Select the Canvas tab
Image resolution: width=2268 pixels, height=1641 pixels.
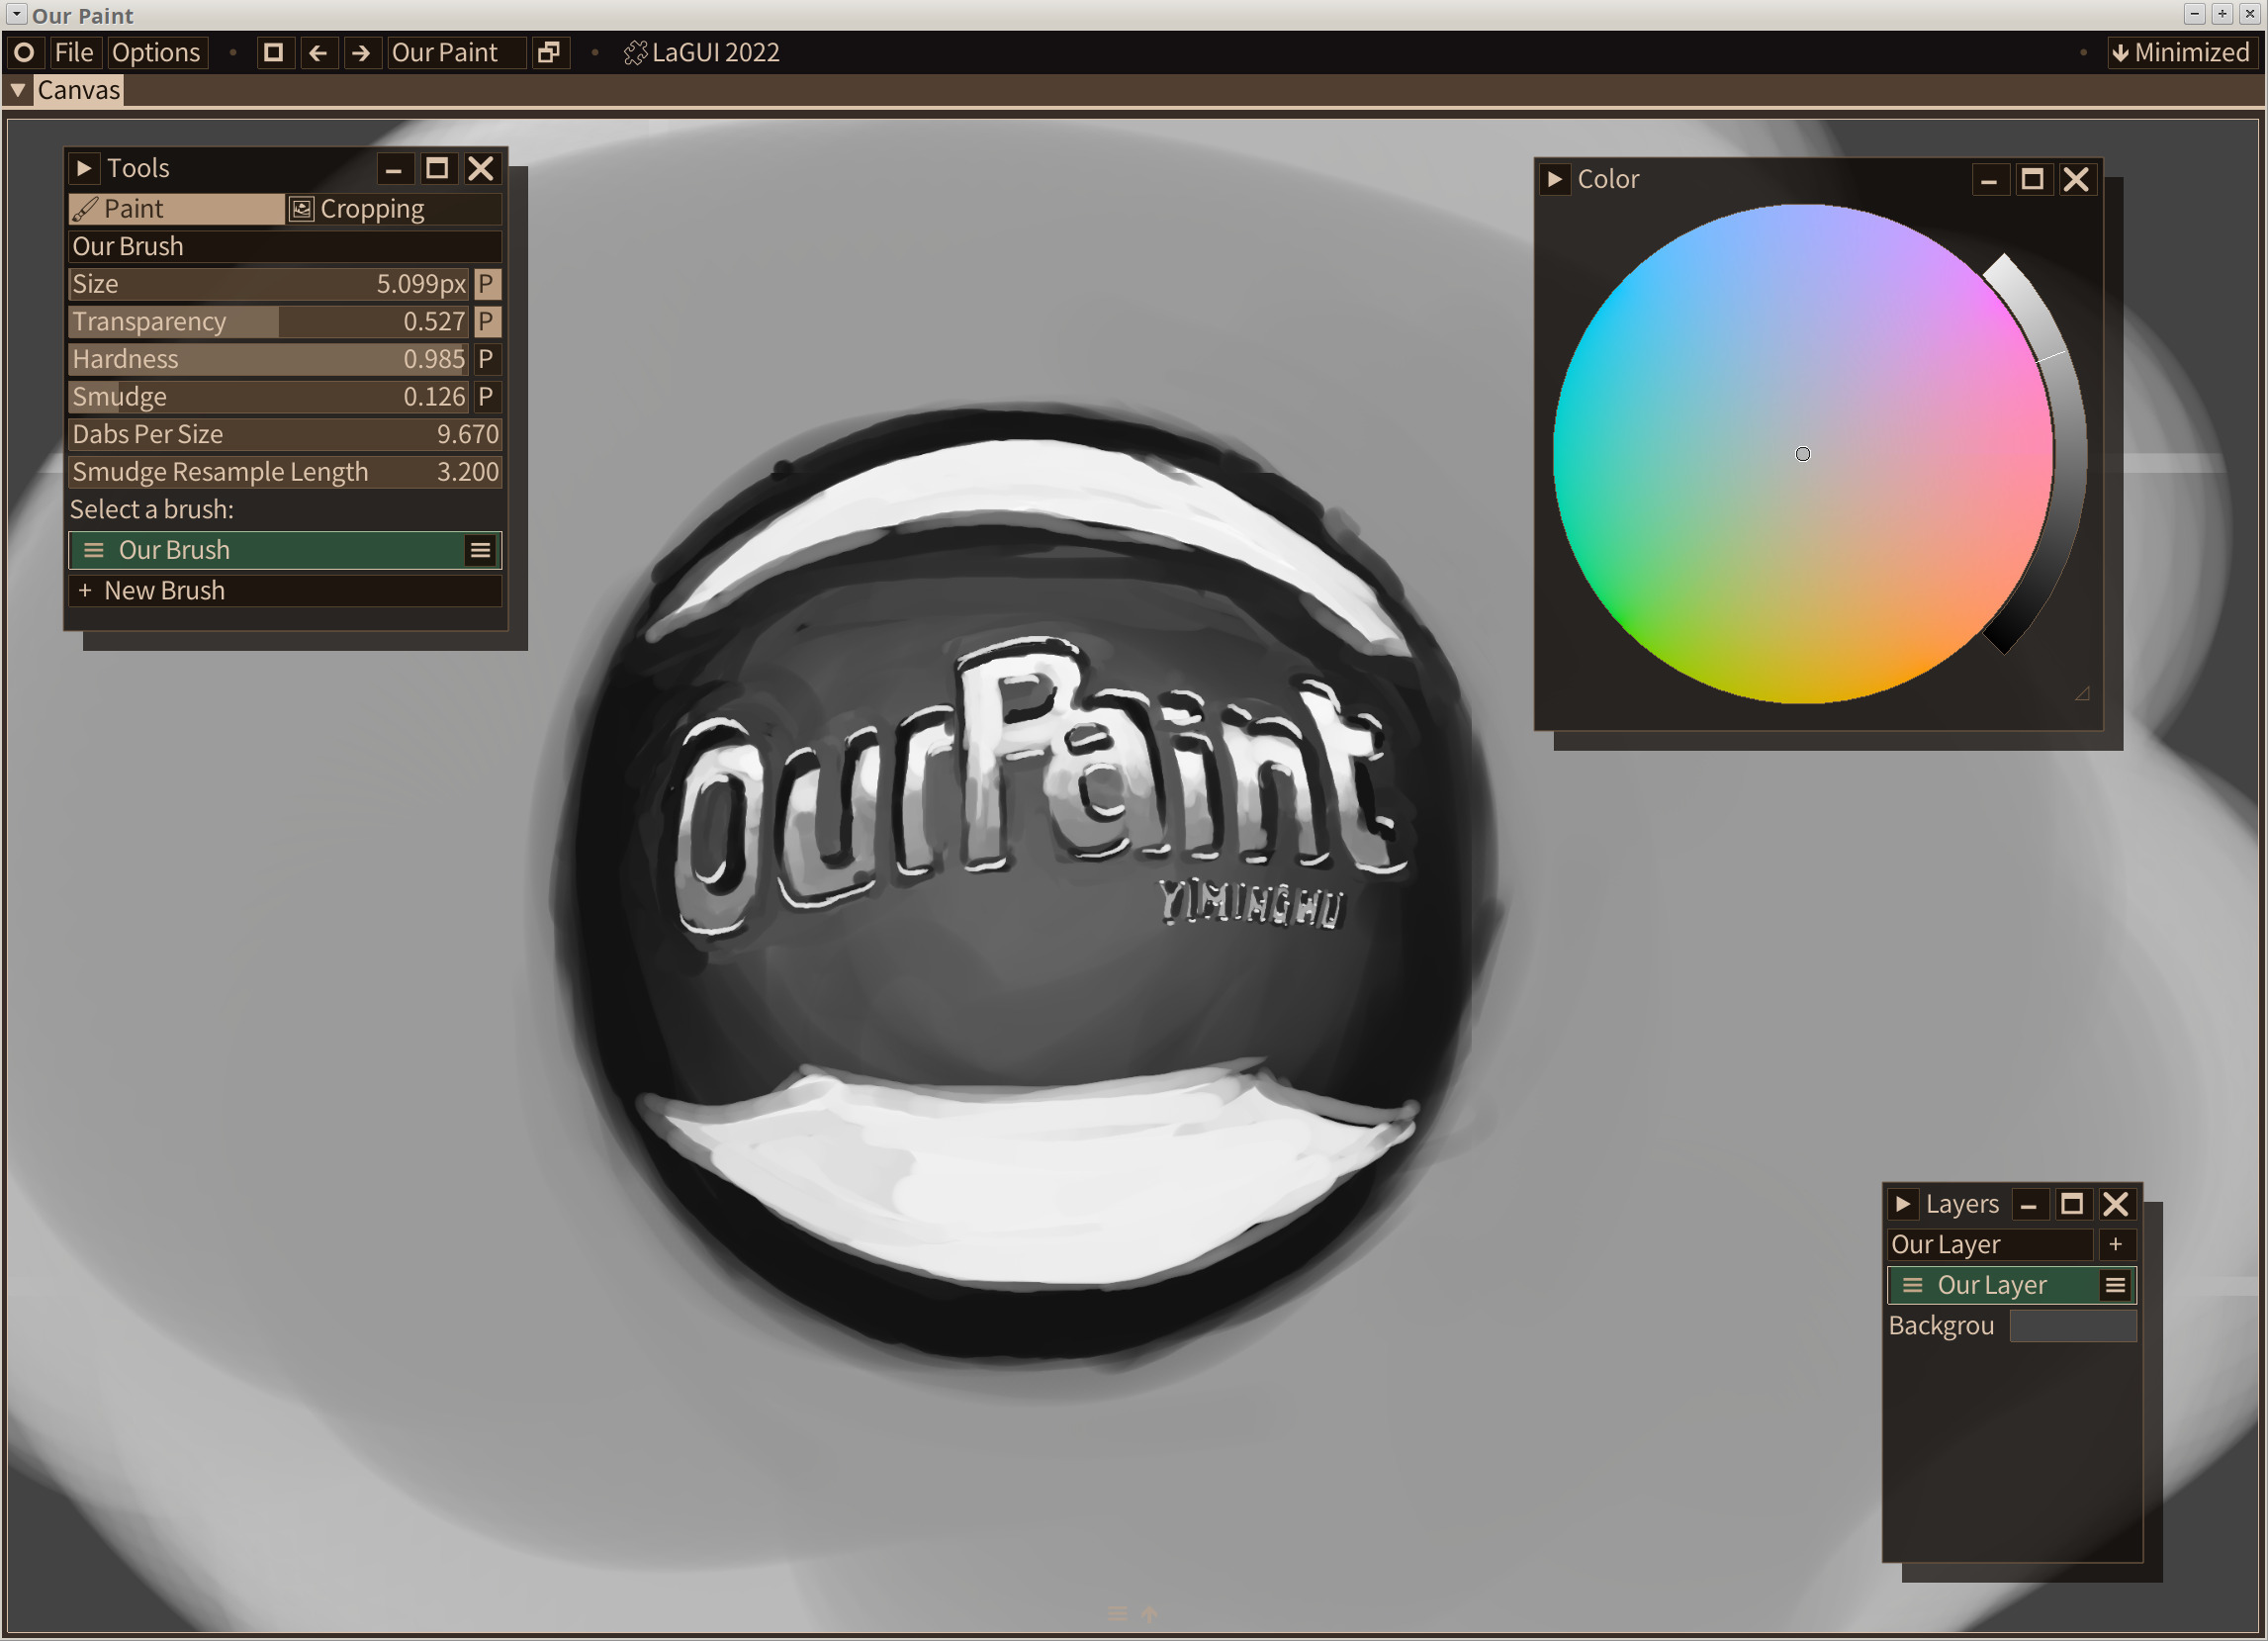pyautogui.click(x=79, y=90)
